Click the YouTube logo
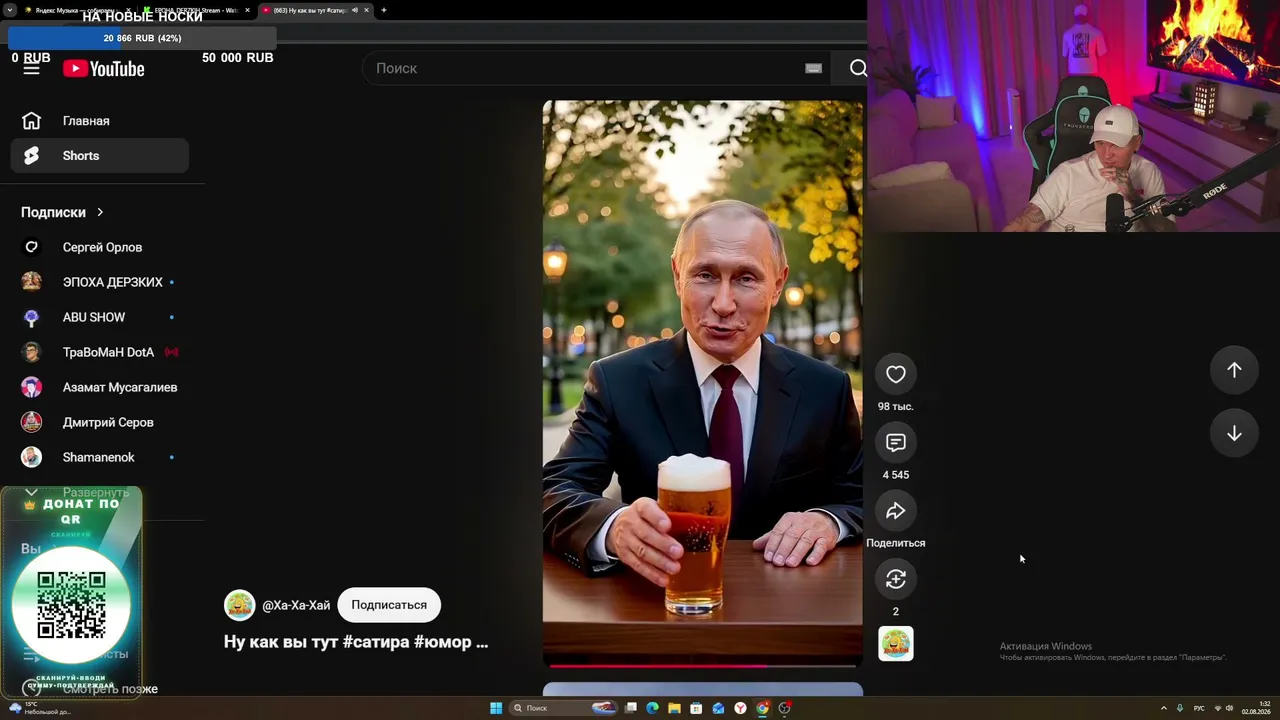Image resolution: width=1280 pixels, height=720 pixels. pyautogui.click(x=104, y=68)
